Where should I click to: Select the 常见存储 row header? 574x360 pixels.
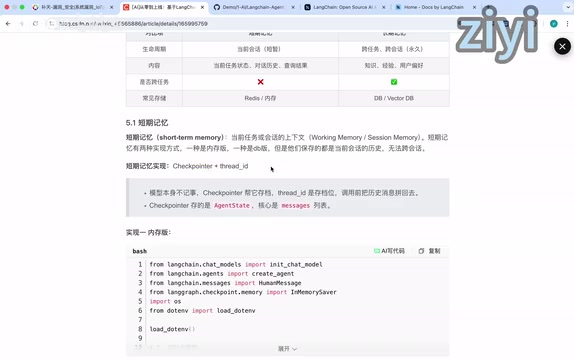coord(154,98)
